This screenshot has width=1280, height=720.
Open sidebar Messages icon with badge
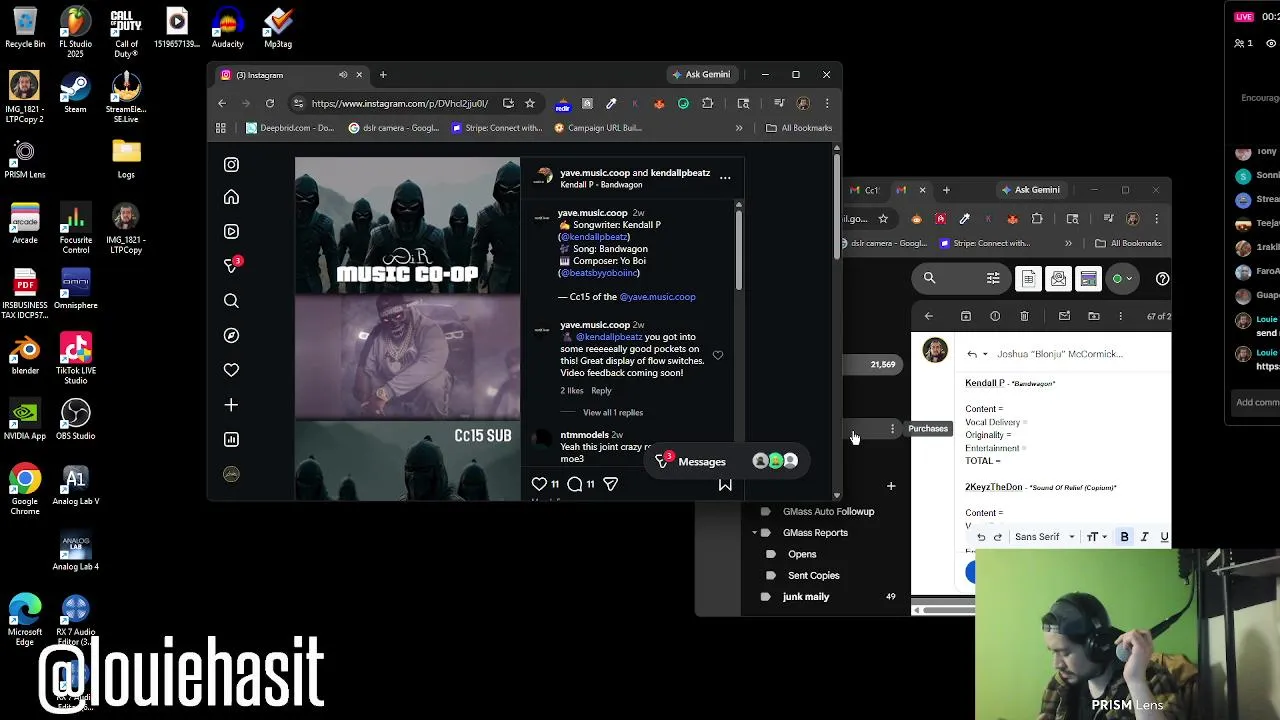tap(231, 266)
